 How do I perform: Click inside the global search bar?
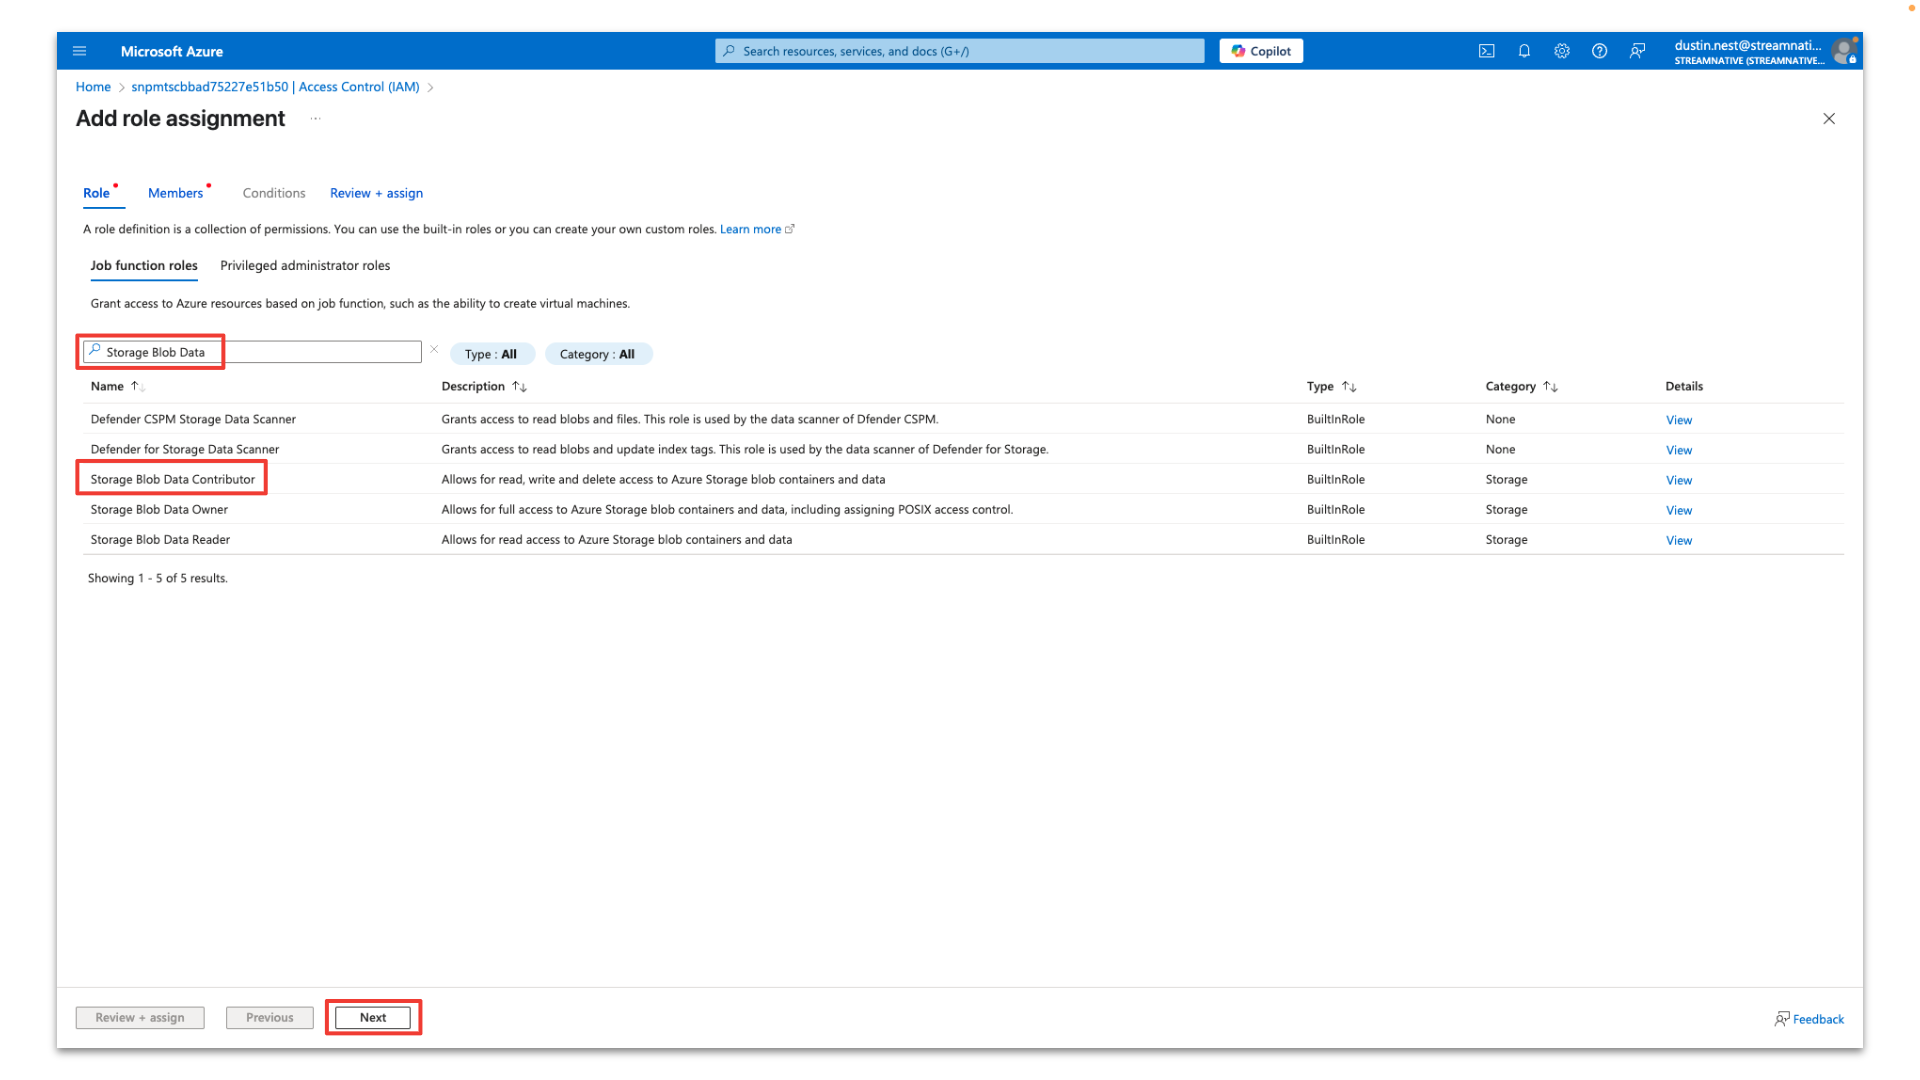(958, 50)
